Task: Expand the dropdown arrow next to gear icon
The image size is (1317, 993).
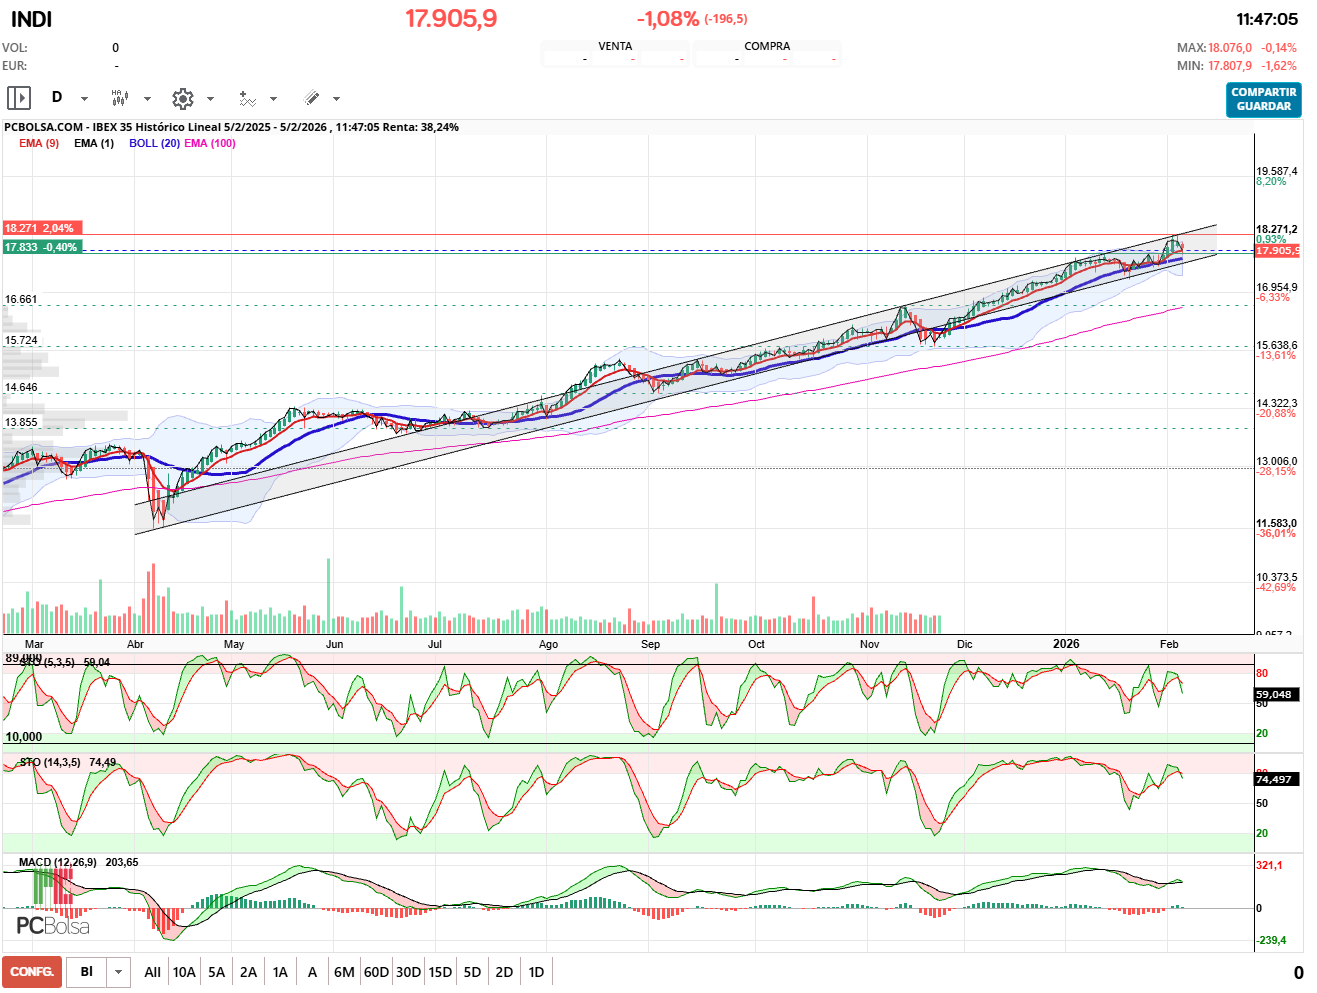Action: click(x=210, y=99)
